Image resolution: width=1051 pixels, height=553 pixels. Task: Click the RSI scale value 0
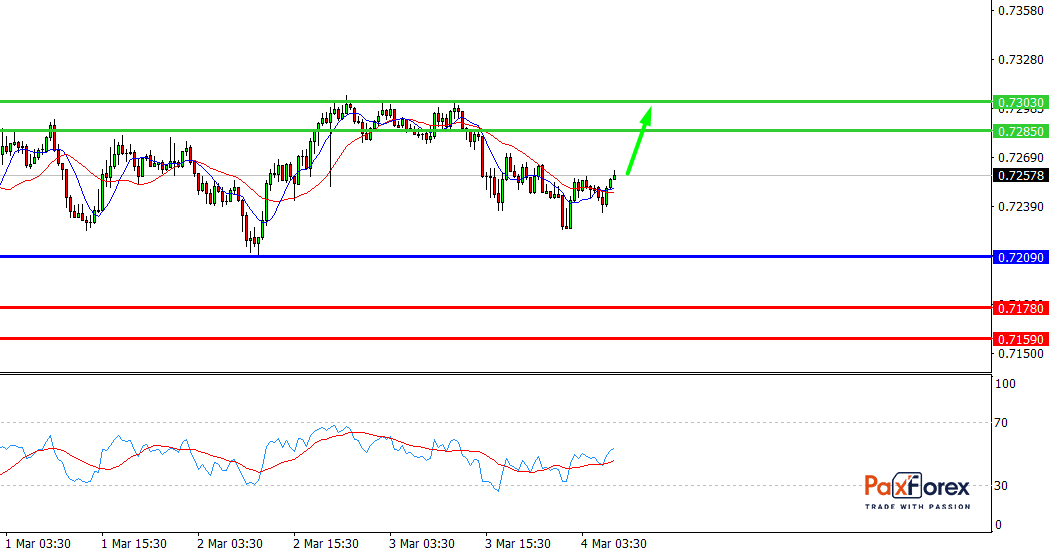[999, 525]
